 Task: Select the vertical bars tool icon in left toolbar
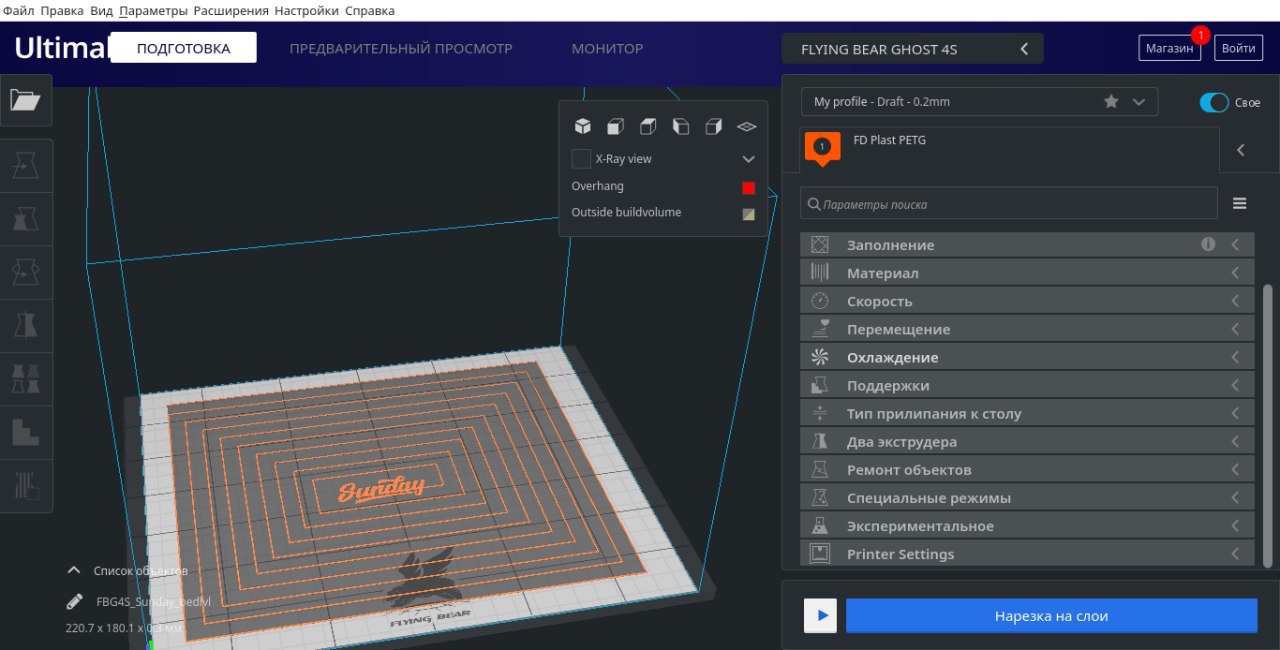pos(25,485)
